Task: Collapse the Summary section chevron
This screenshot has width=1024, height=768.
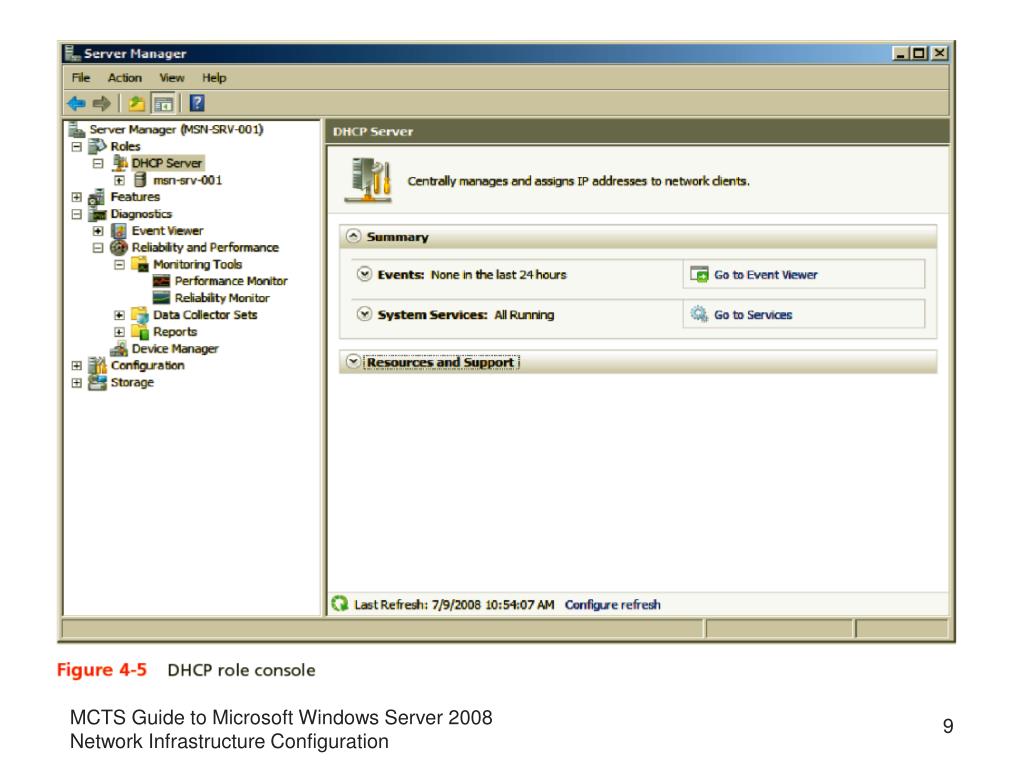Action: (353, 236)
